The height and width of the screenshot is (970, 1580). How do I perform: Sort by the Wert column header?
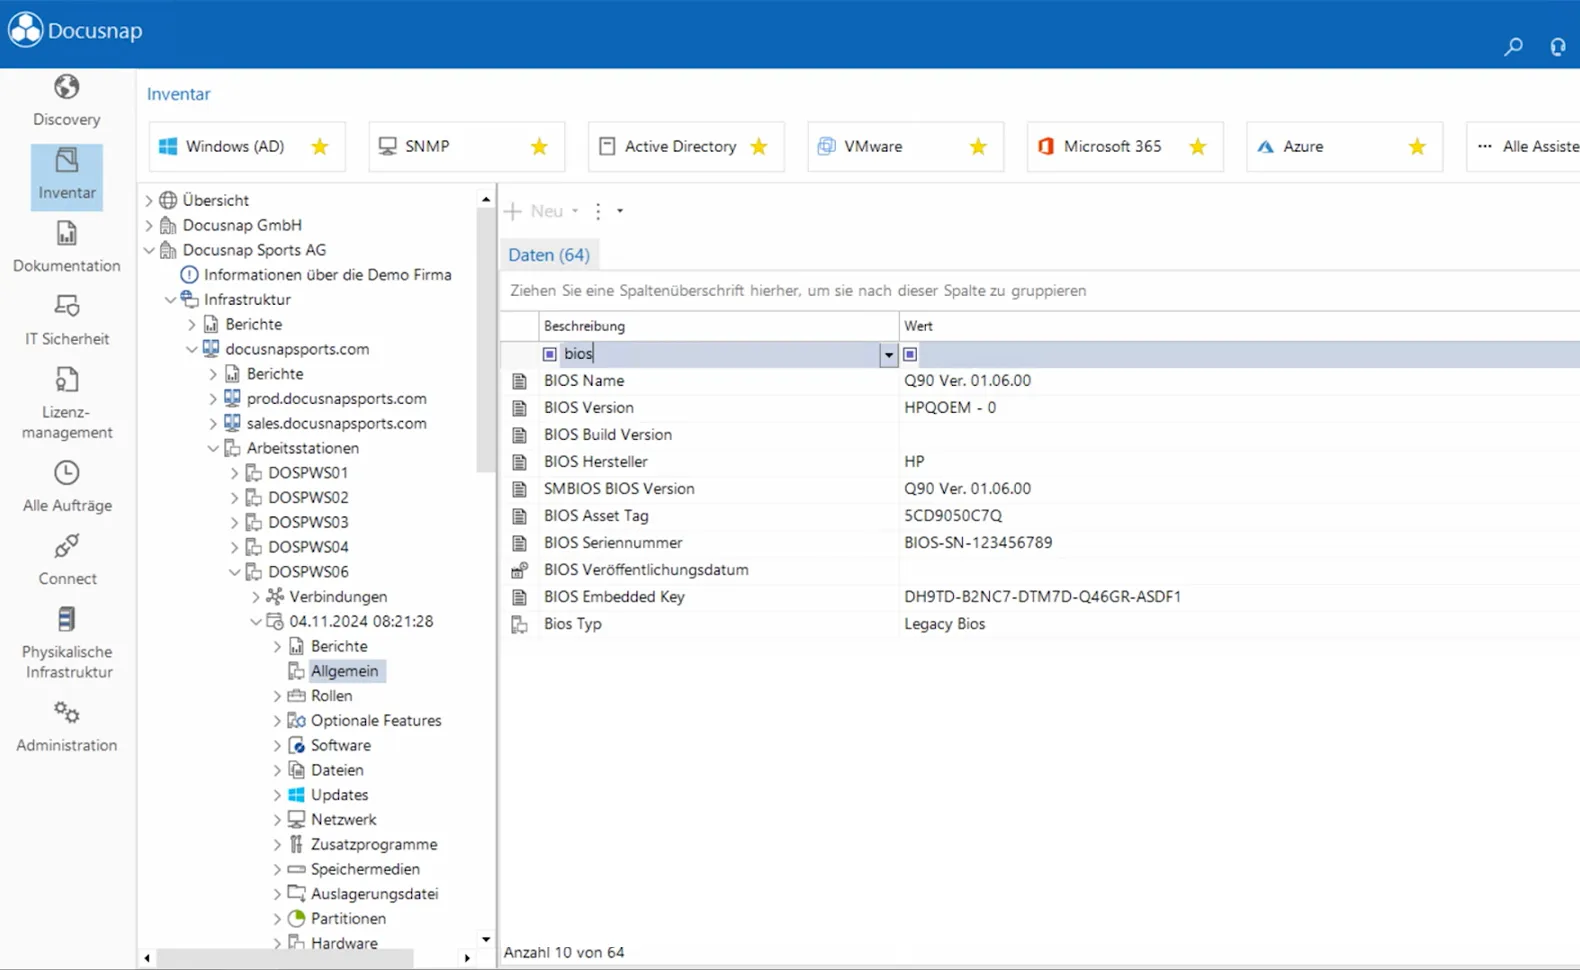coord(1239,326)
